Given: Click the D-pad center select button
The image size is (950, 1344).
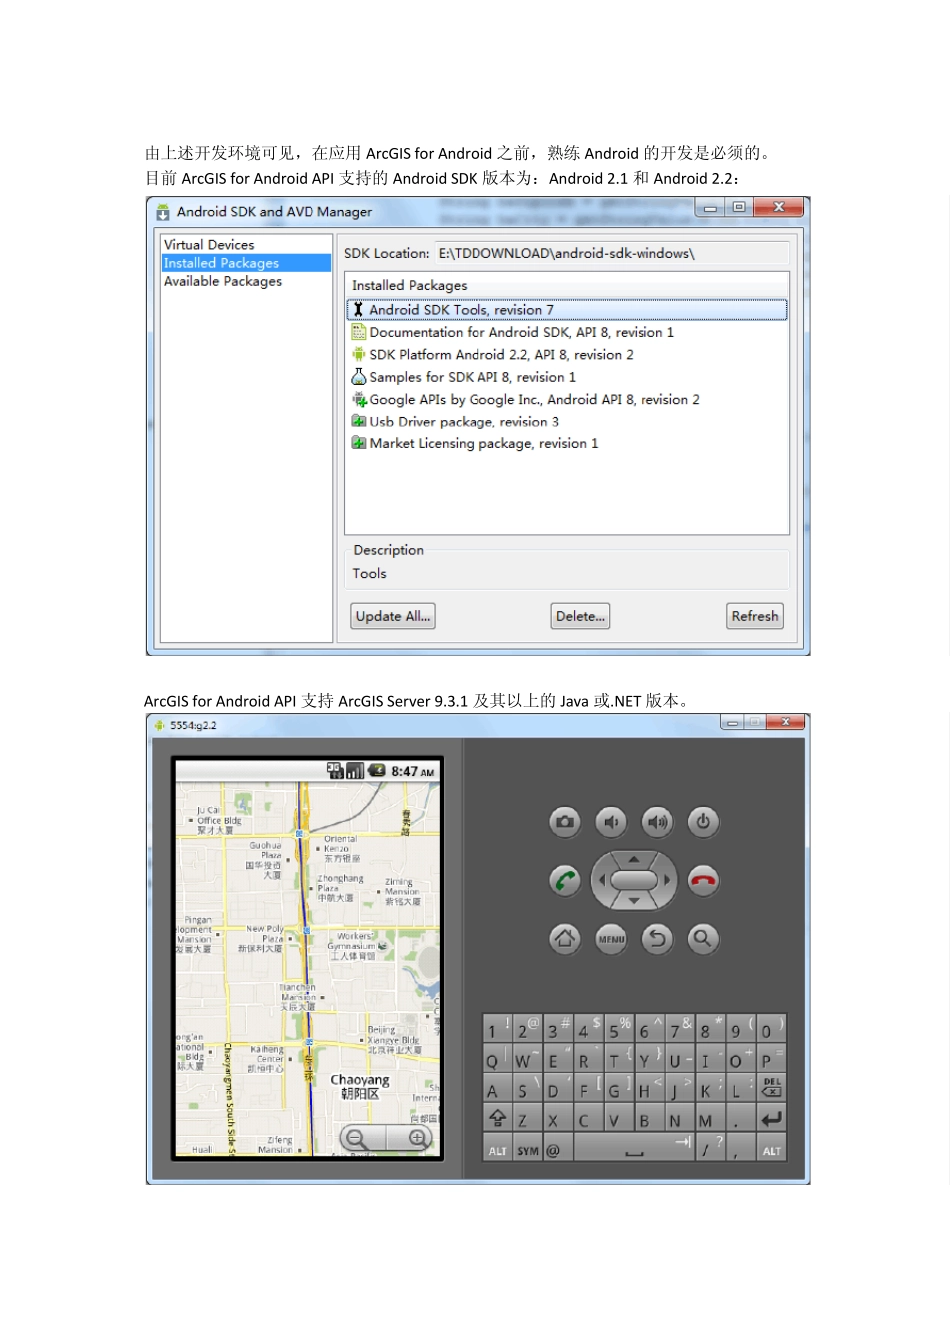Looking at the screenshot, I should (634, 880).
